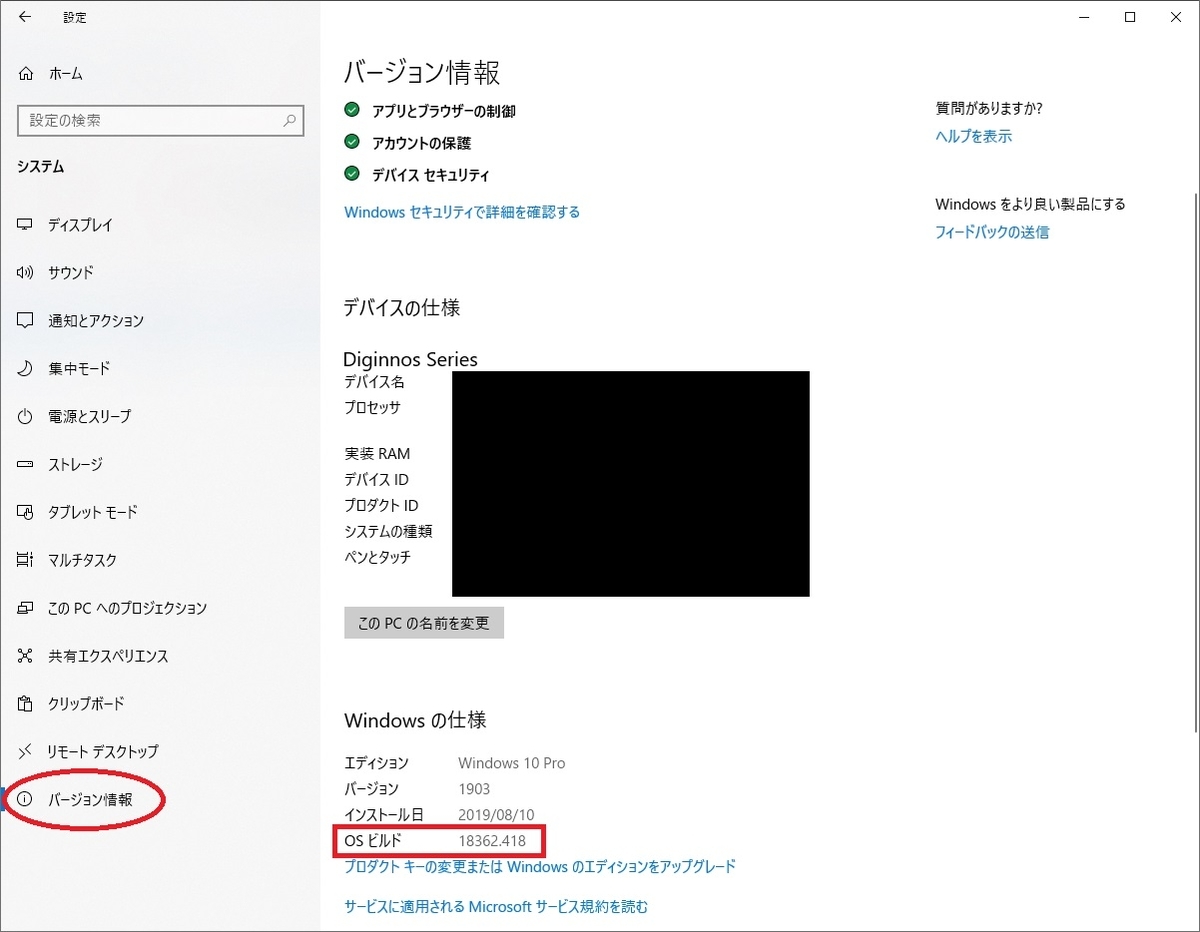The height and width of the screenshot is (932, 1200).
Task: Click the この PC へのプロジェクション icon
Action: coord(26,608)
